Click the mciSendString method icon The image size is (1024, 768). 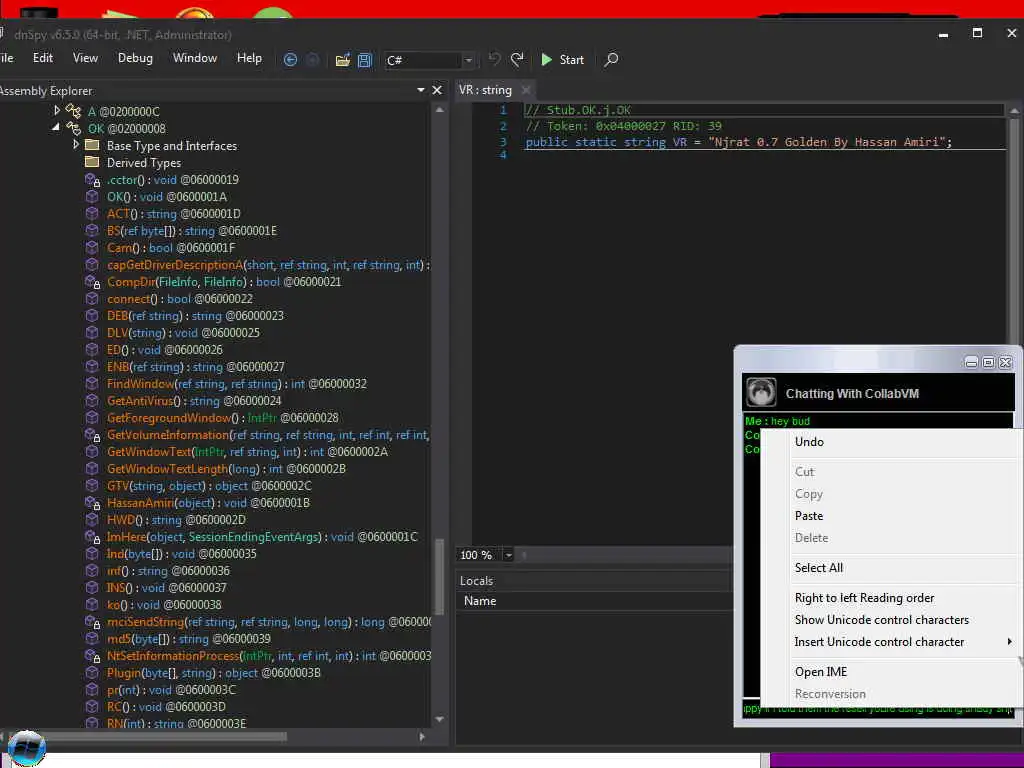pos(92,622)
